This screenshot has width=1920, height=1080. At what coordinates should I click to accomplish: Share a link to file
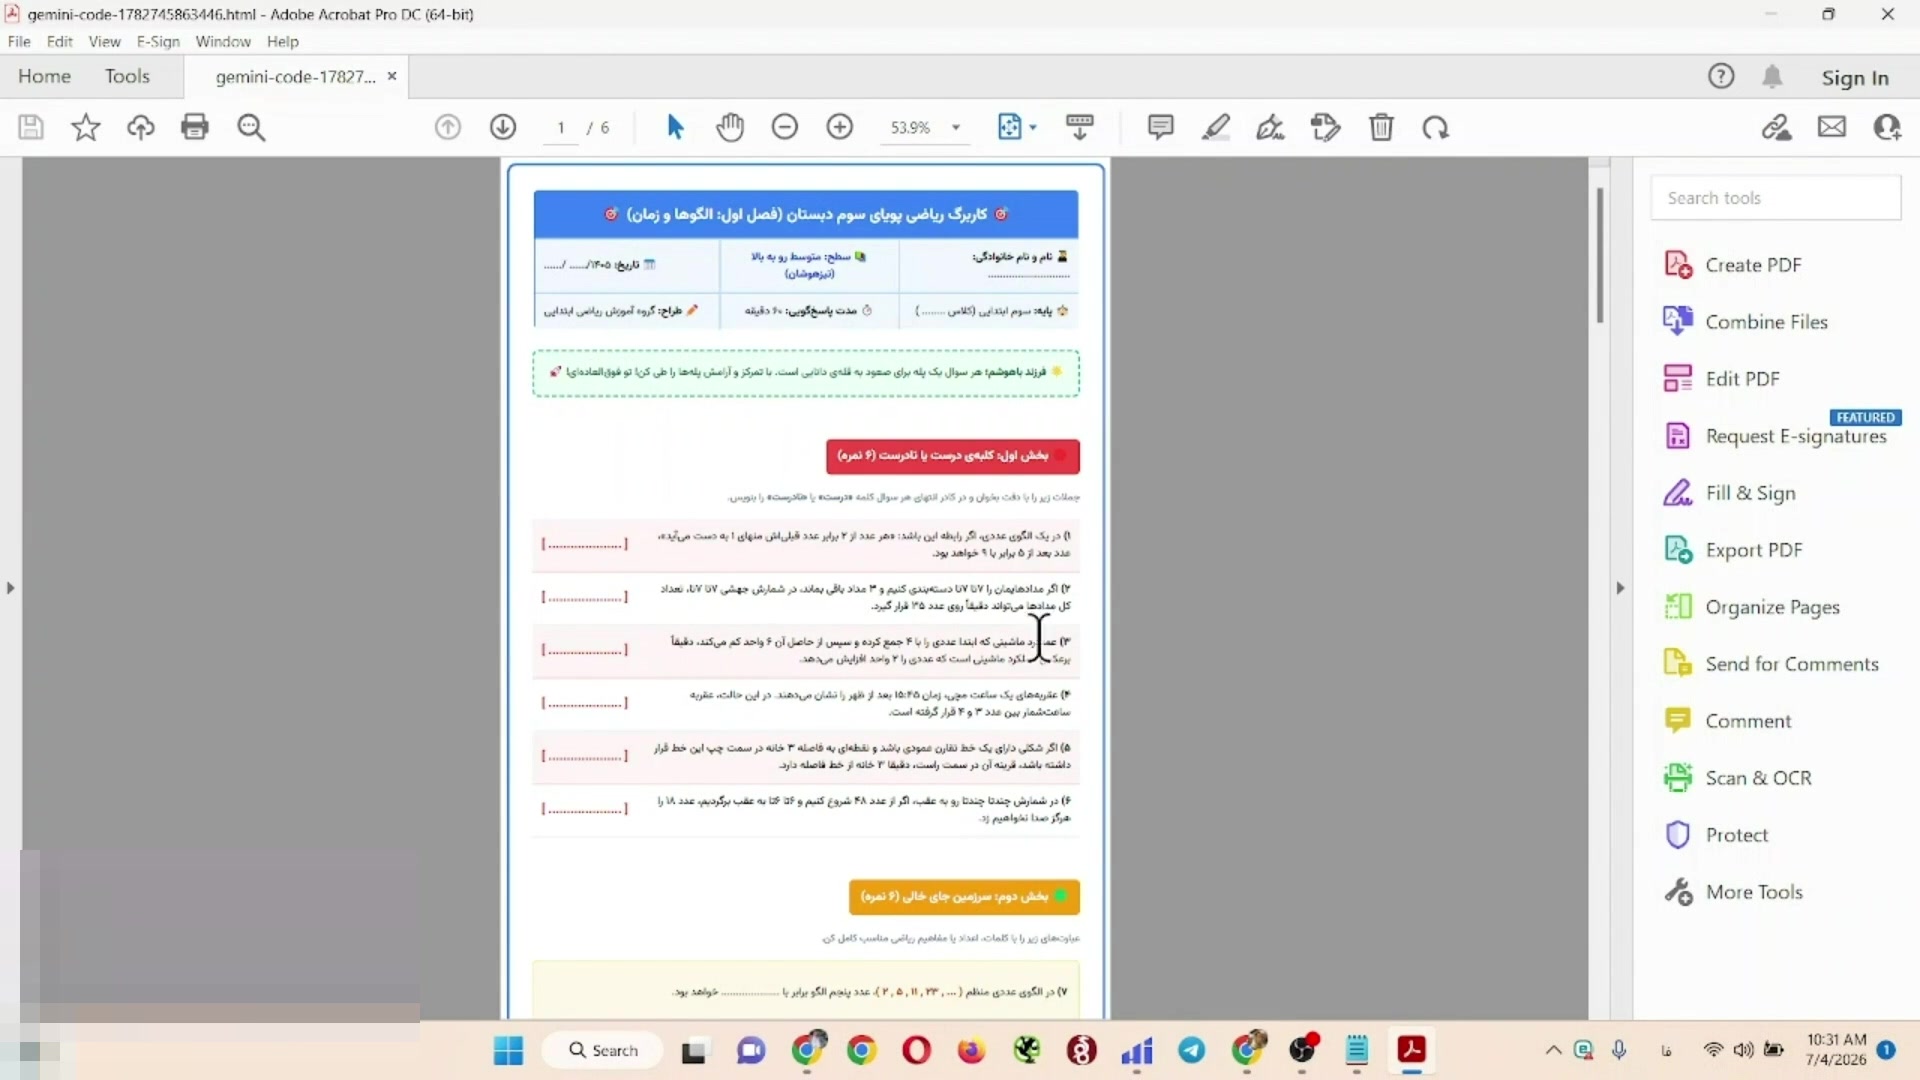(x=1777, y=127)
